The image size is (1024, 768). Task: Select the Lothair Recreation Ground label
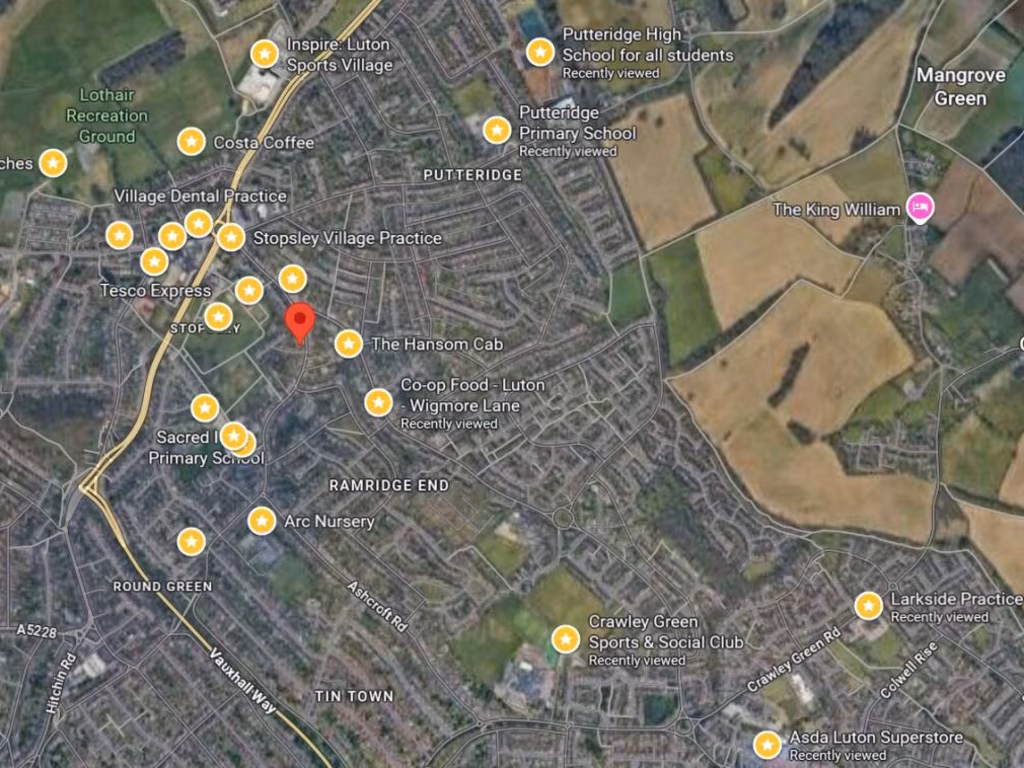[x=107, y=116]
